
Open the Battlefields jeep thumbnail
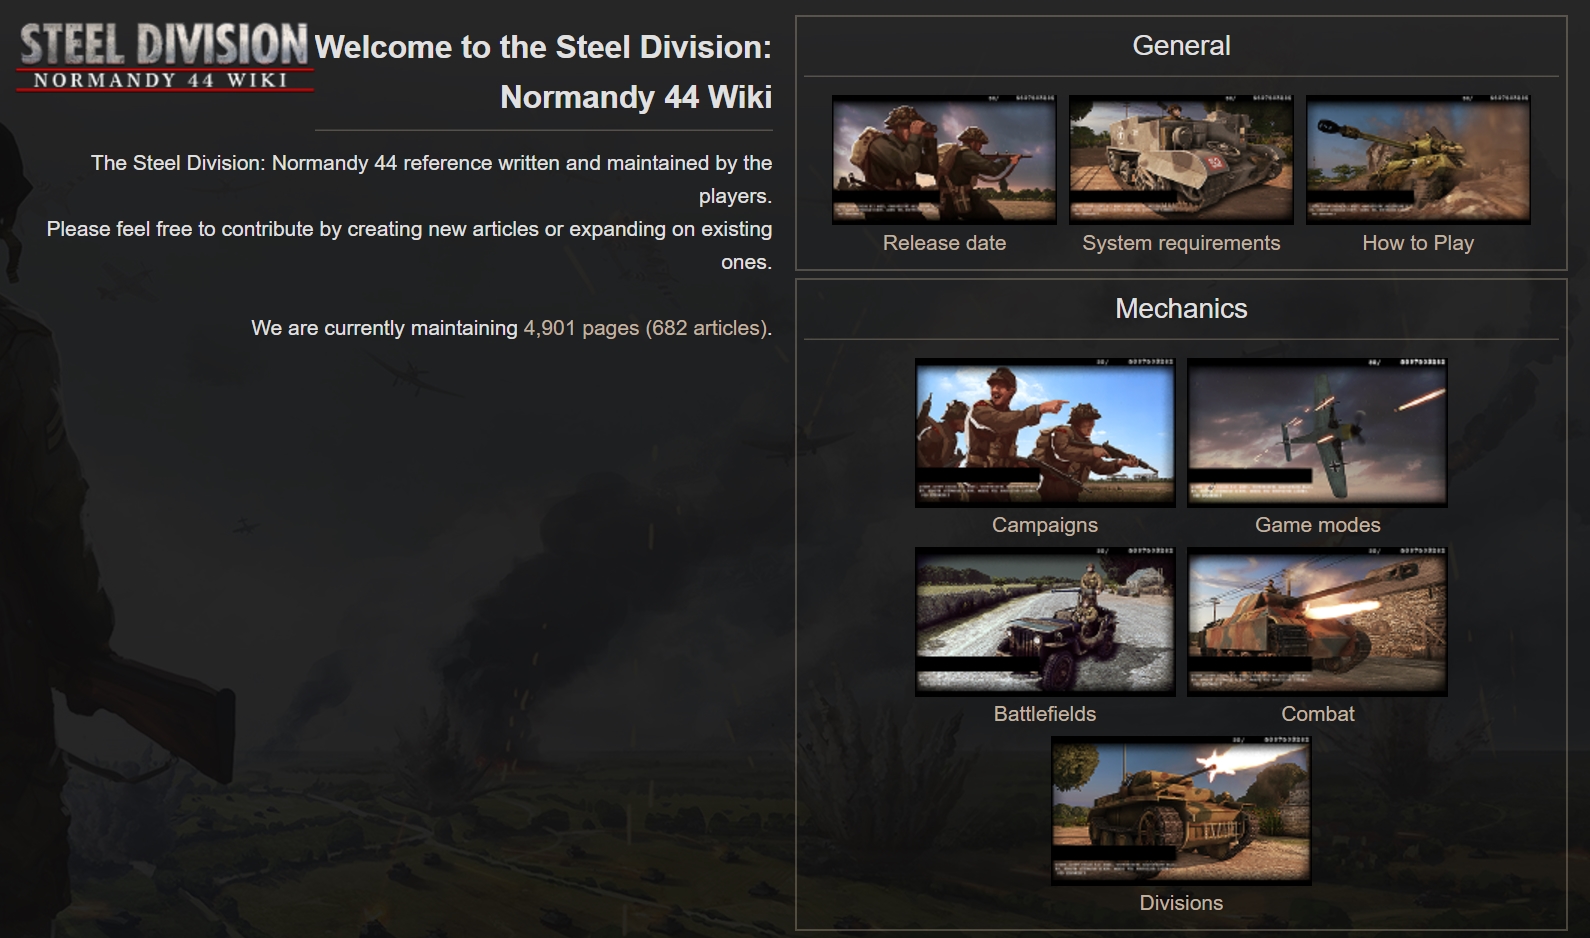pyautogui.click(x=1045, y=621)
